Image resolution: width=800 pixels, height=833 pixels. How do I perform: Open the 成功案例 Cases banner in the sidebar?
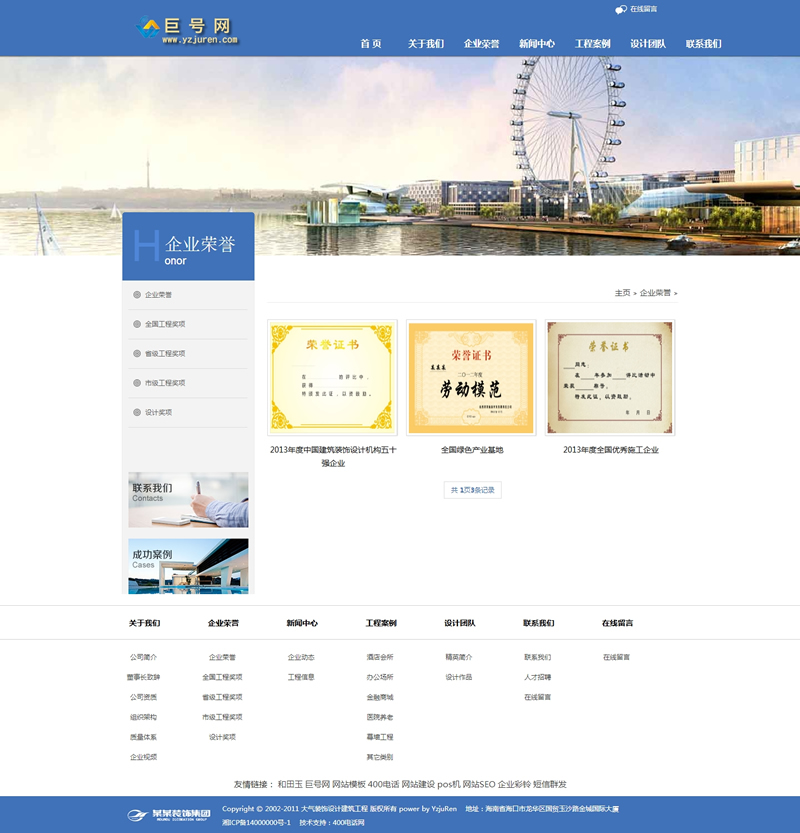pos(188,566)
